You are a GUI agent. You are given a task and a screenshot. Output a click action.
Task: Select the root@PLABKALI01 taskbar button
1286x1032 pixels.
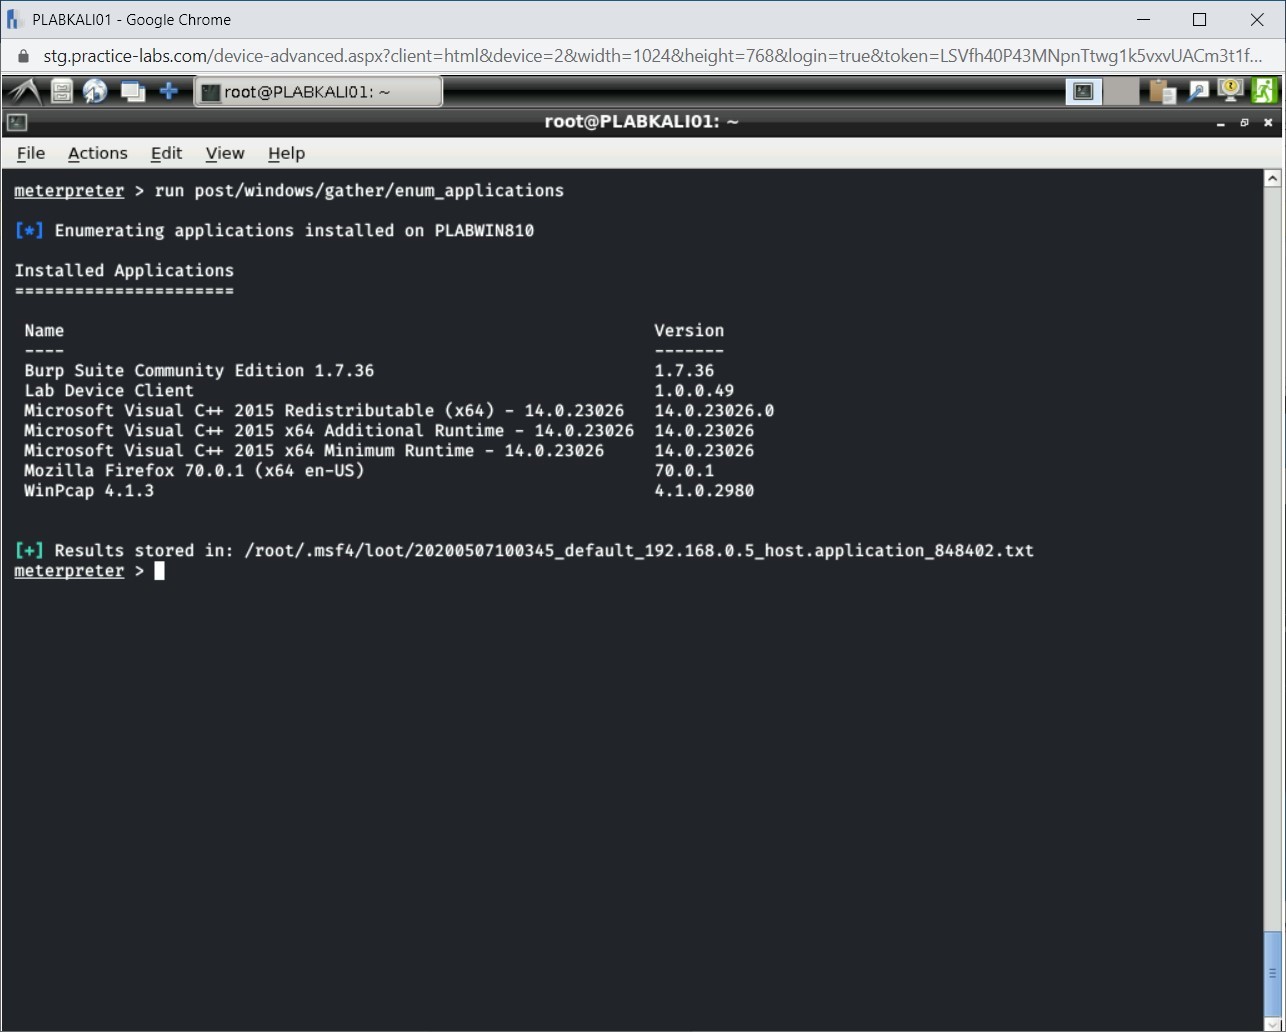318,91
